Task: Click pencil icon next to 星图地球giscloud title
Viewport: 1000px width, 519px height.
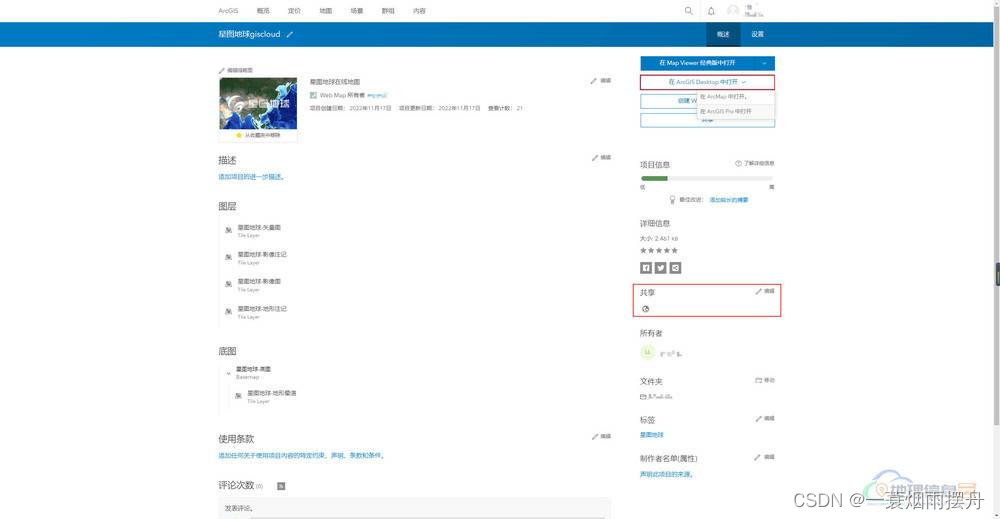Action: click(290, 34)
